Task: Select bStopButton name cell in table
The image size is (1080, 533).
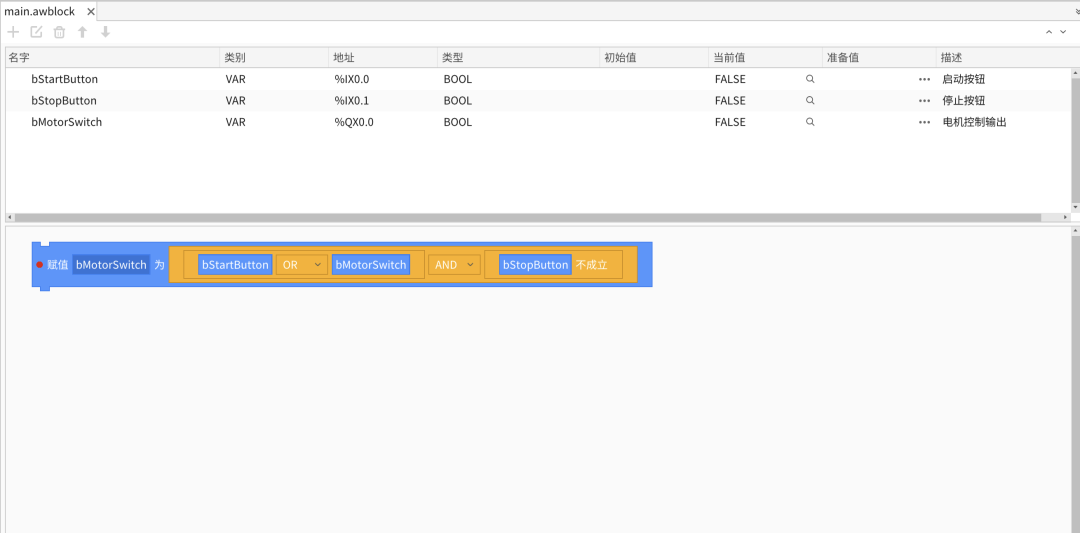Action: (64, 101)
